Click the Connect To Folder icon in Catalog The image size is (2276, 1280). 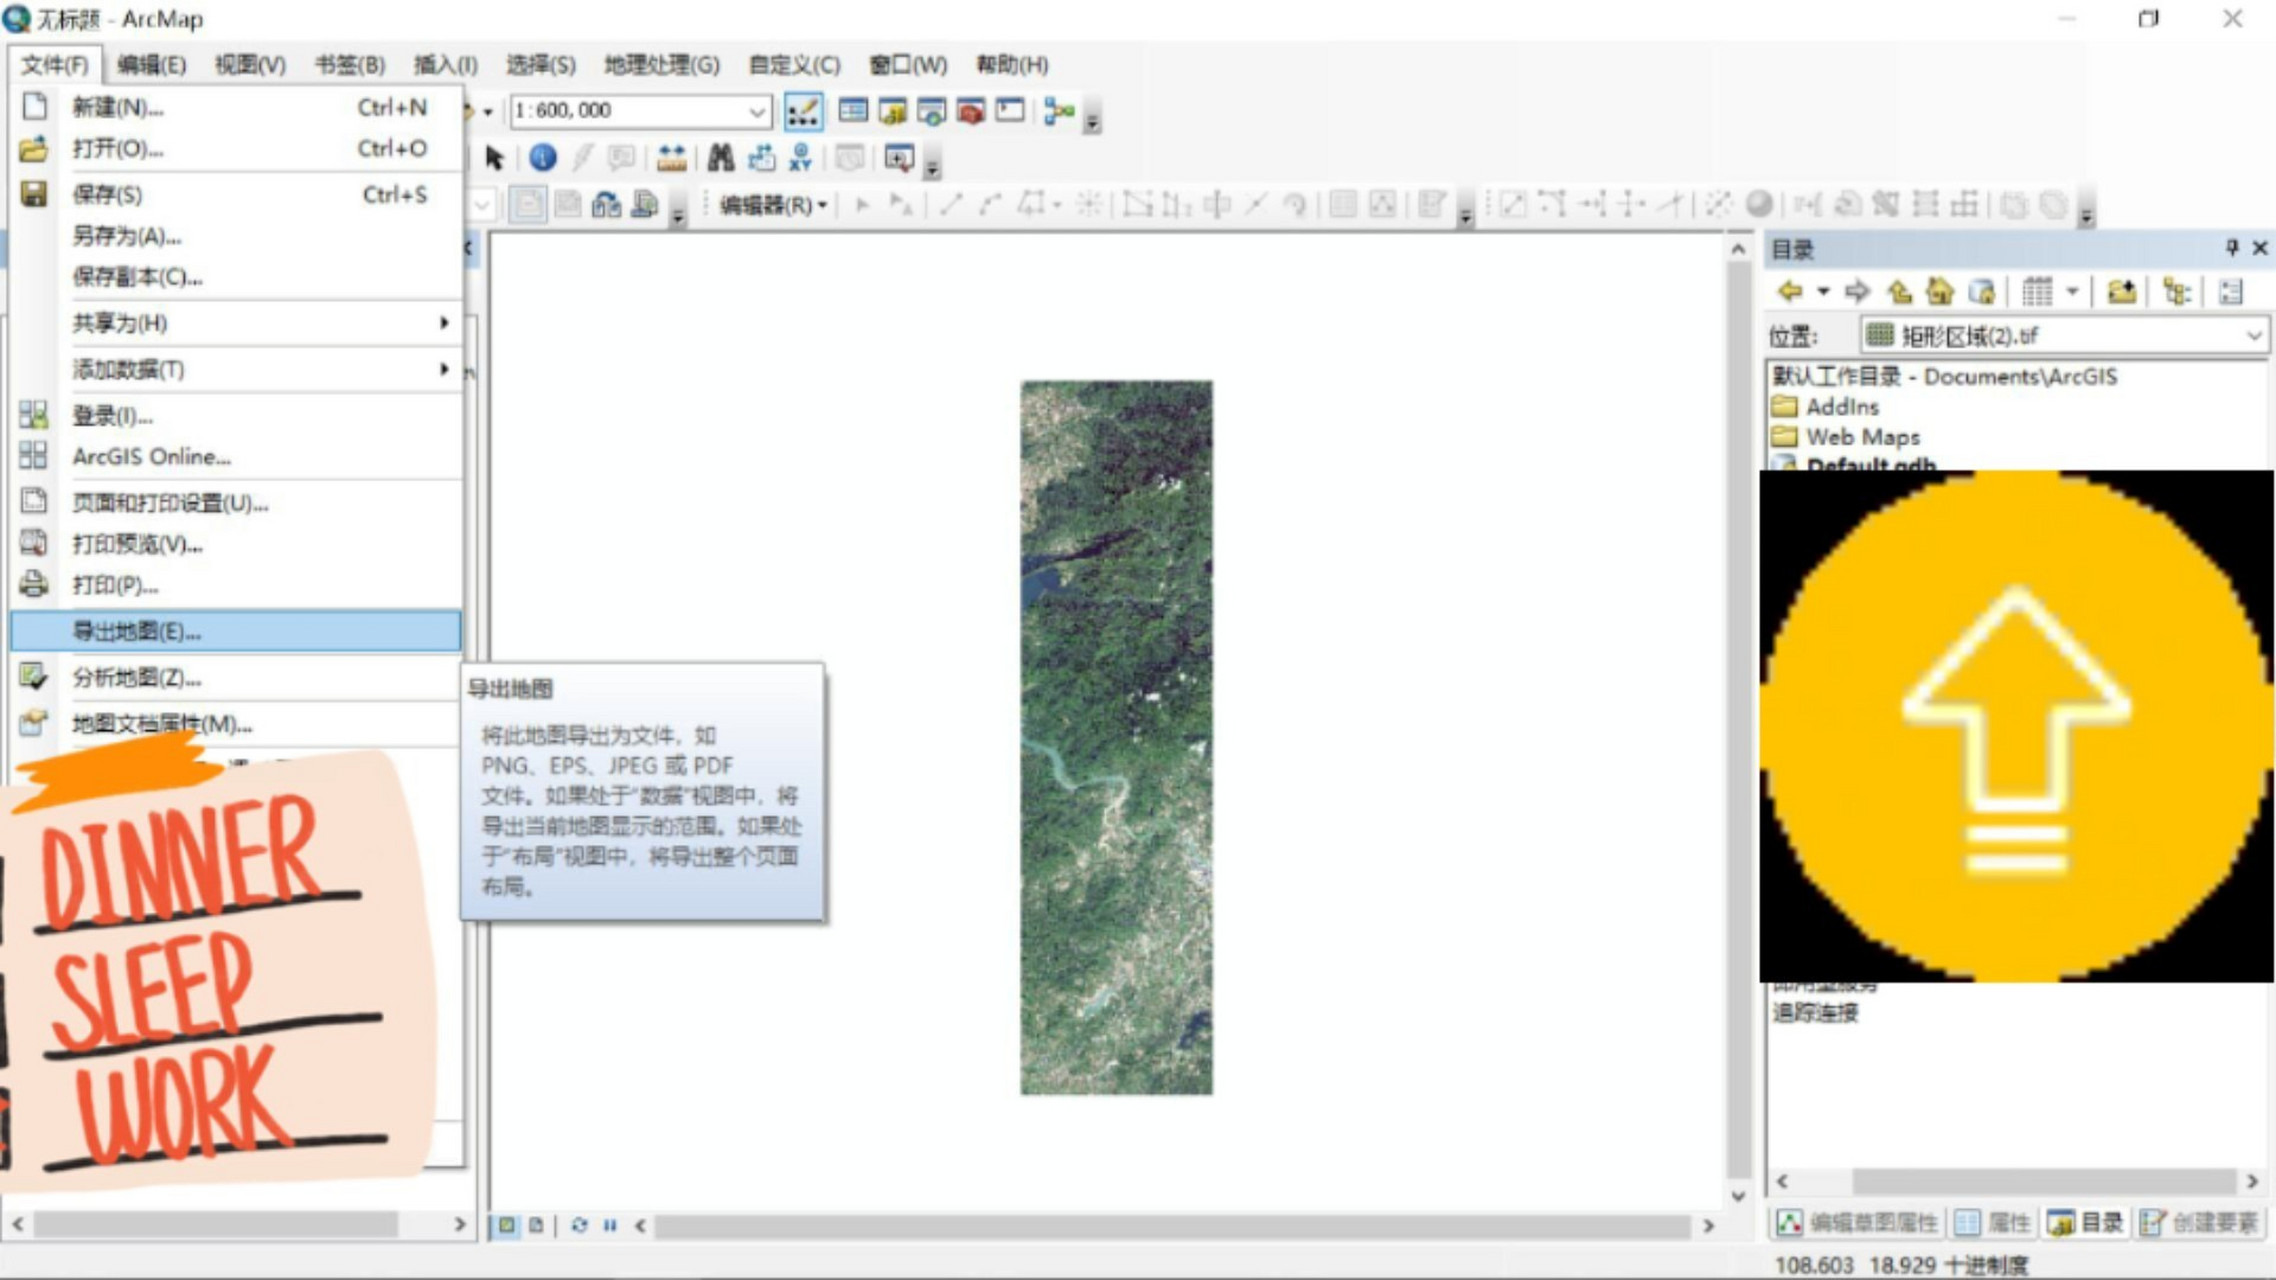coord(2123,291)
